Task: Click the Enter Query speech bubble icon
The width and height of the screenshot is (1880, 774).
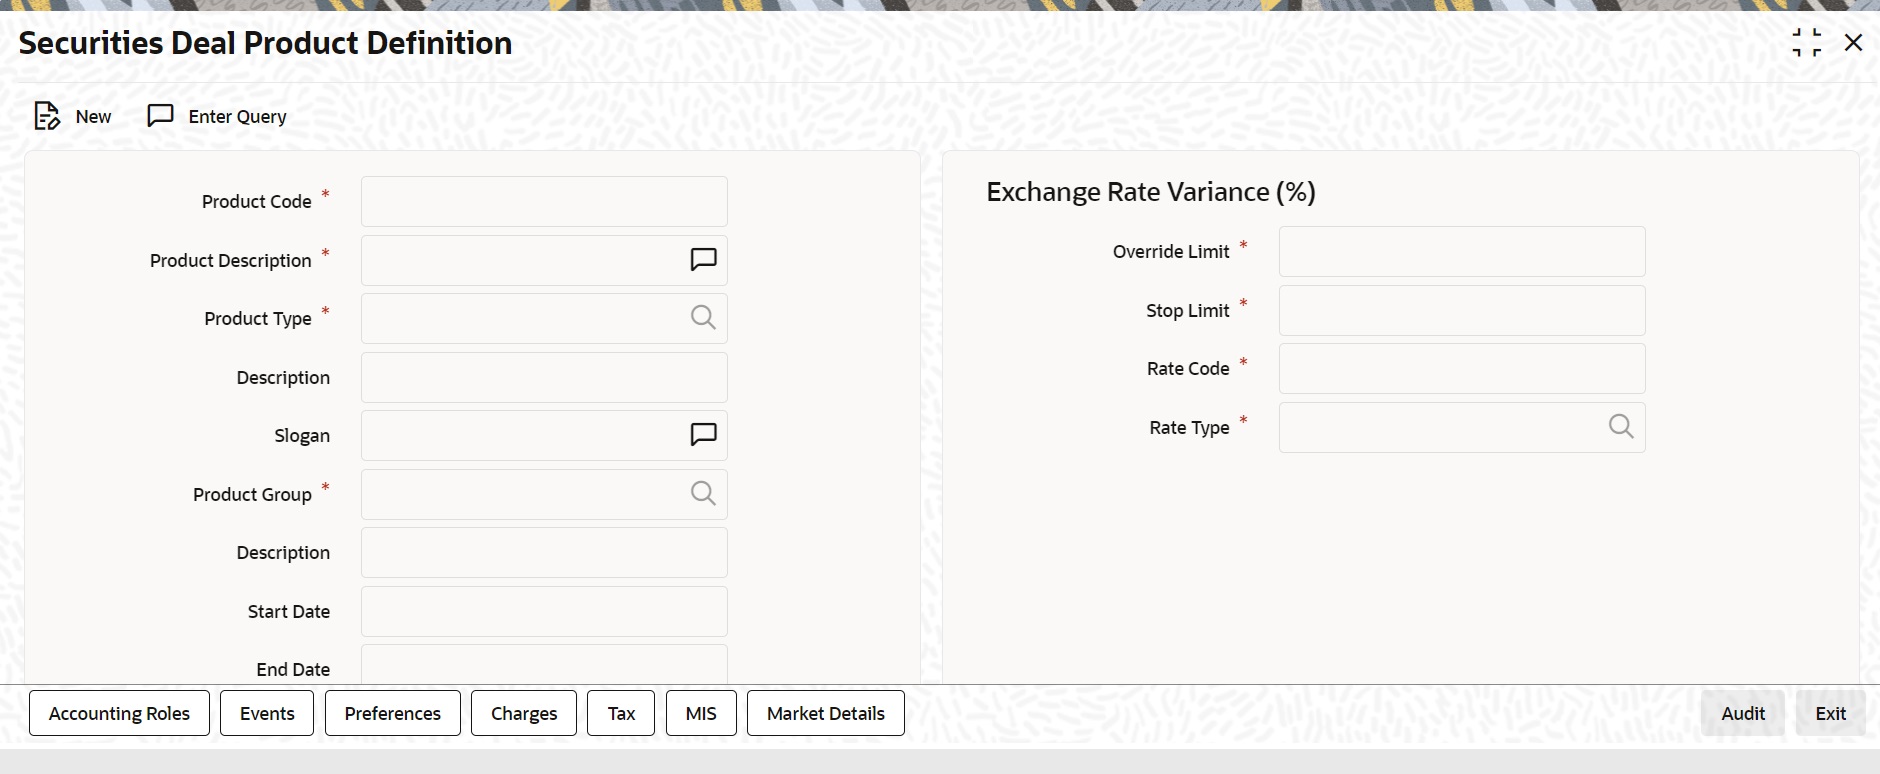Action: point(160,116)
